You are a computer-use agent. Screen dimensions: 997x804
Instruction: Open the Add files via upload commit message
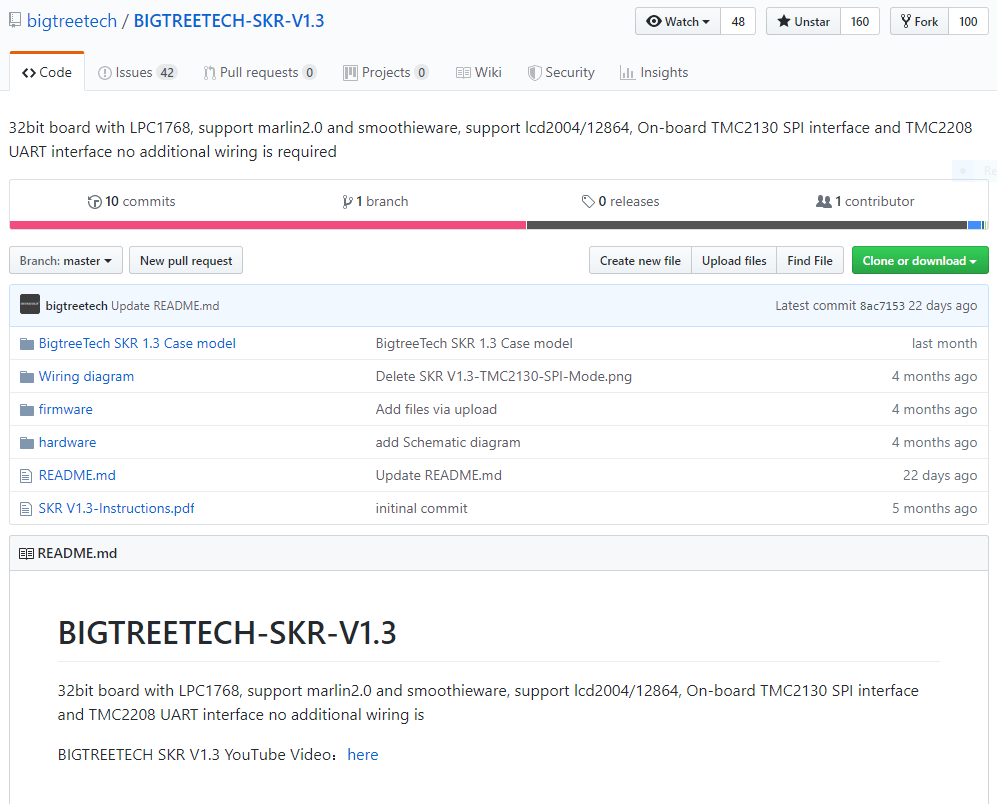[x=436, y=410]
